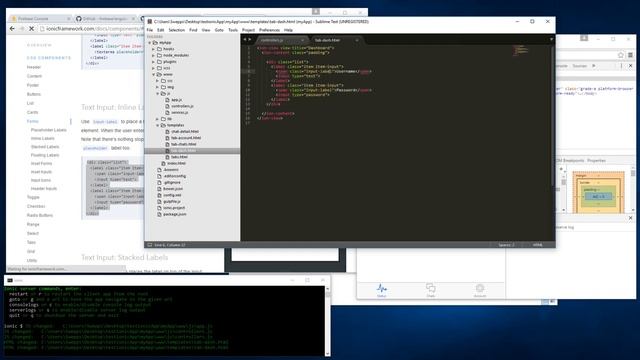The width and height of the screenshot is (640, 360).
Task: Open the Preferences menu in Sublime
Action: pos(269,30)
